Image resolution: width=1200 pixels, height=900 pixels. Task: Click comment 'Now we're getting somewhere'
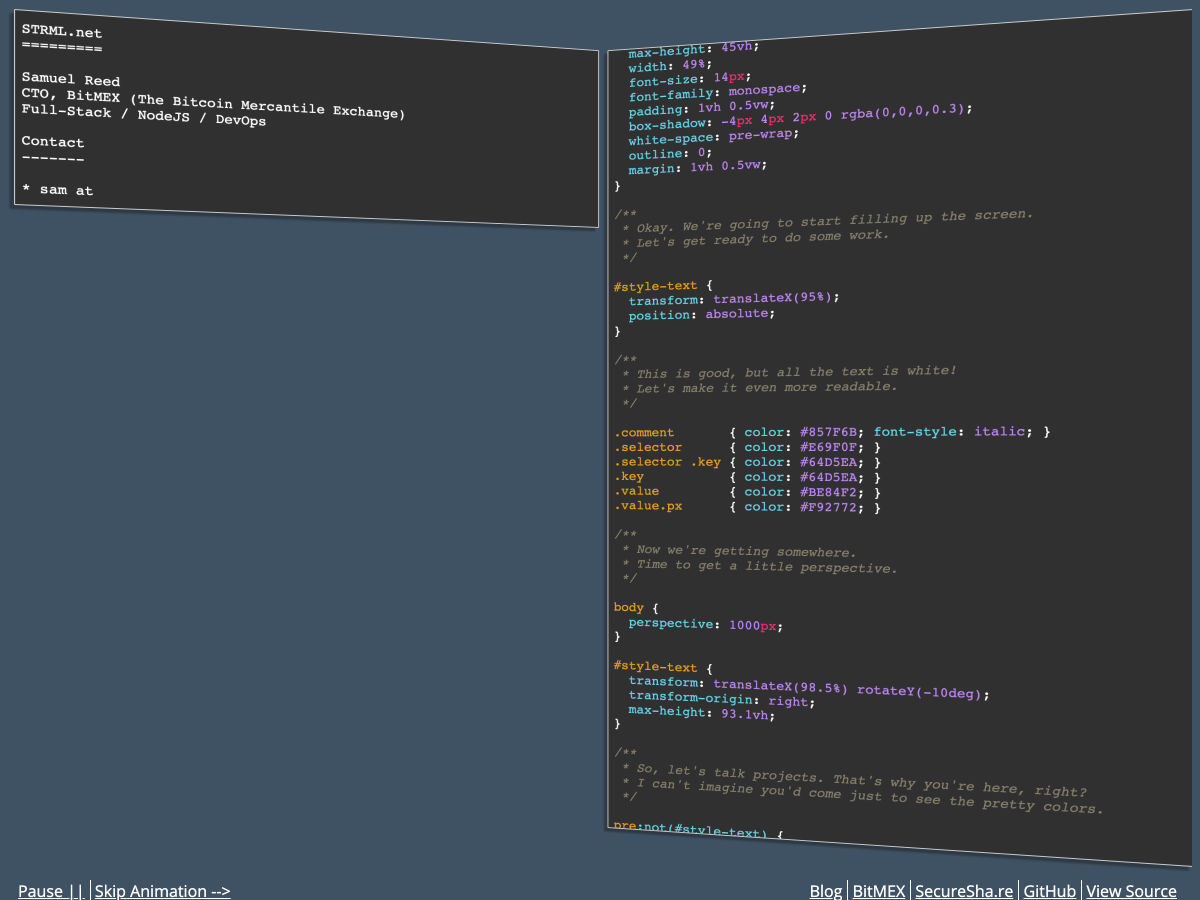pyautogui.click(x=746, y=552)
